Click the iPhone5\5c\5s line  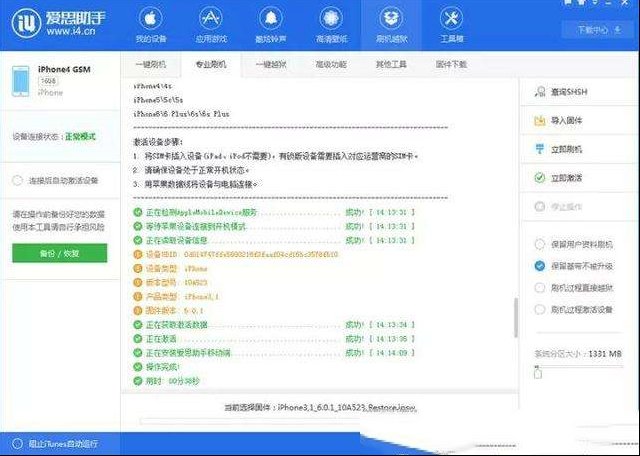pos(158,100)
